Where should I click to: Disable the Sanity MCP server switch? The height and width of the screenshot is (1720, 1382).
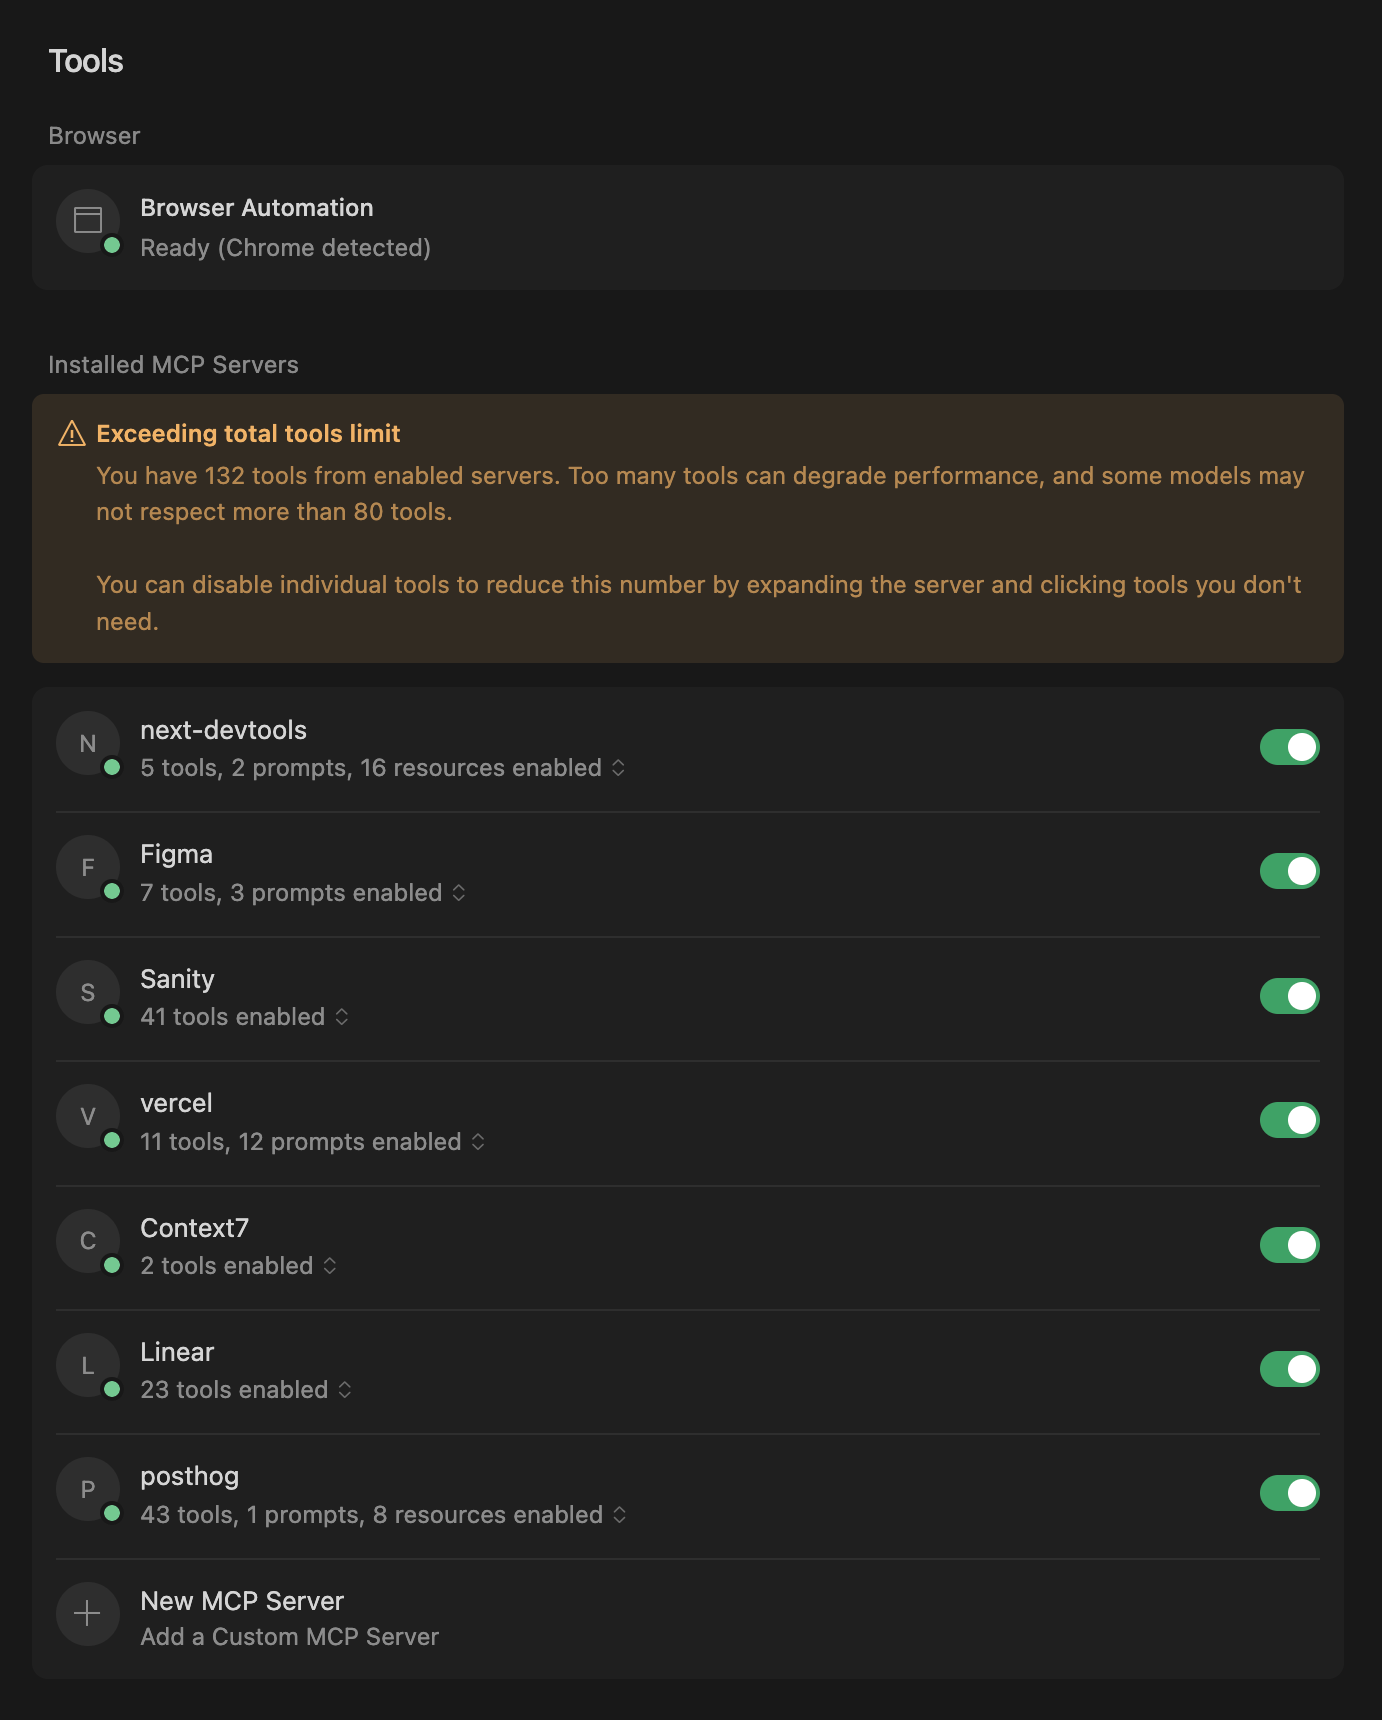click(1289, 996)
